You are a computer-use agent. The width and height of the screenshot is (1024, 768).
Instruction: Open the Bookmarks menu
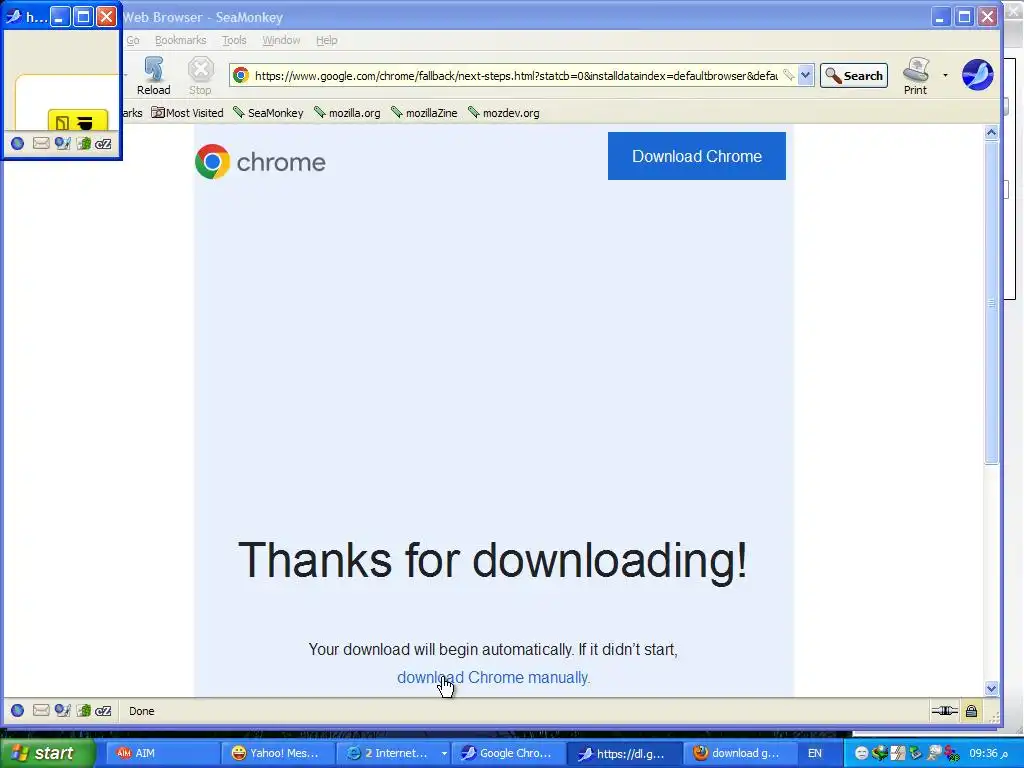point(180,40)
